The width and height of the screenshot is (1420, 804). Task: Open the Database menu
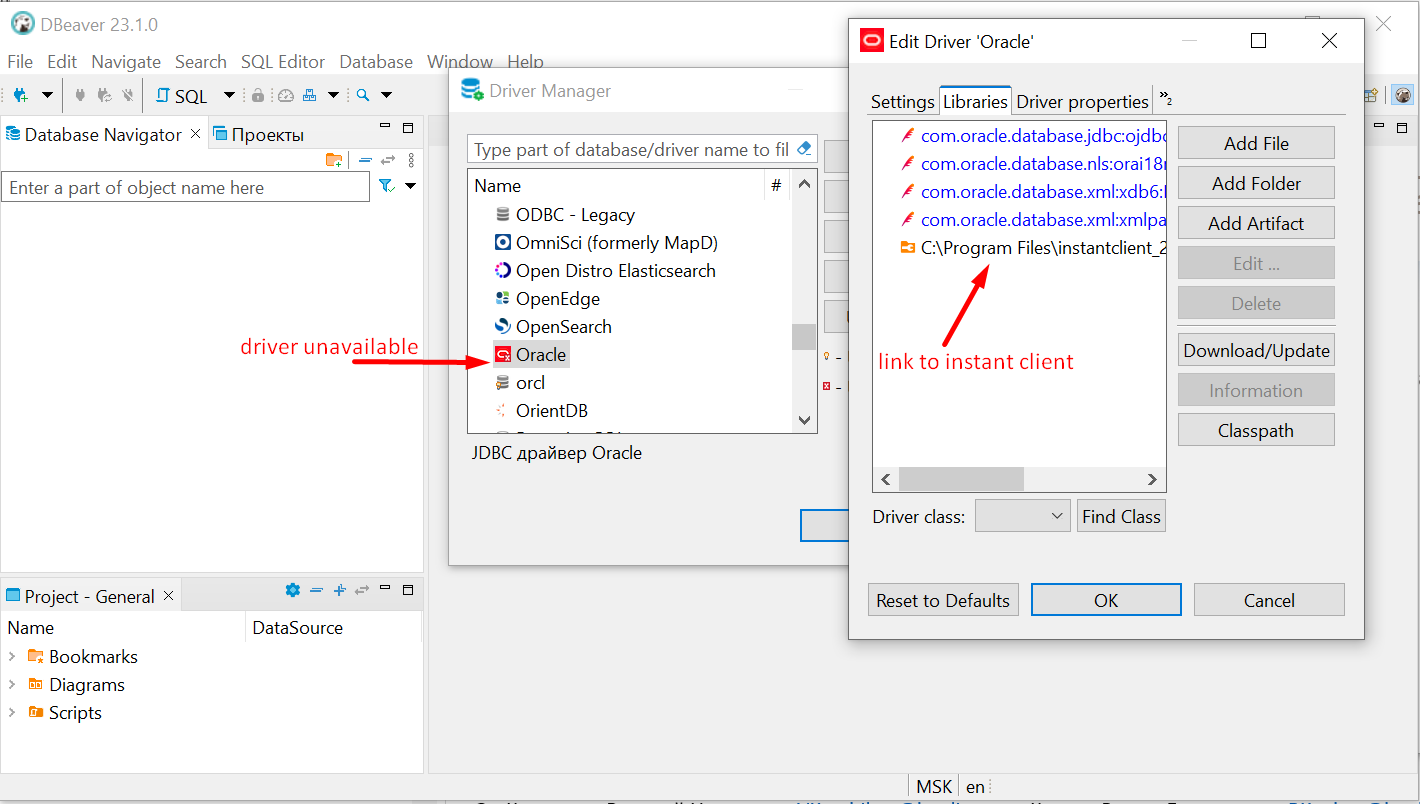[x=376, y=61]
